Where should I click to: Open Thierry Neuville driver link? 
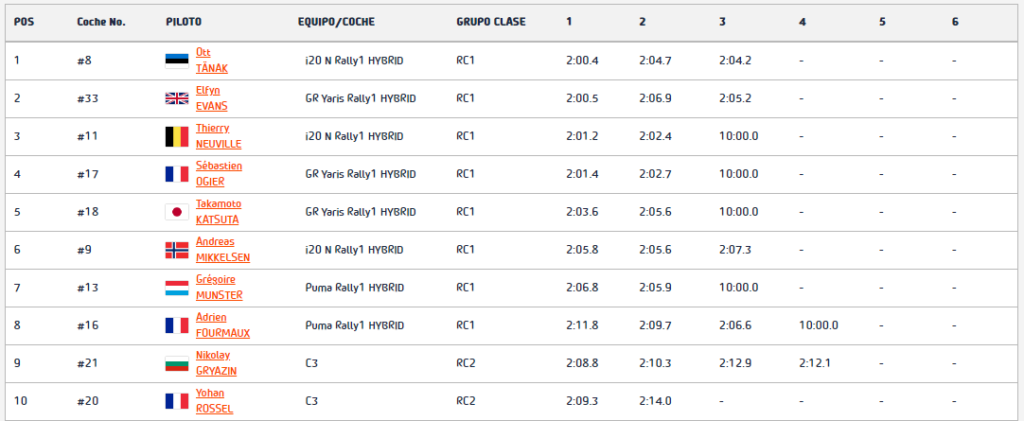[x=218, y=136]
